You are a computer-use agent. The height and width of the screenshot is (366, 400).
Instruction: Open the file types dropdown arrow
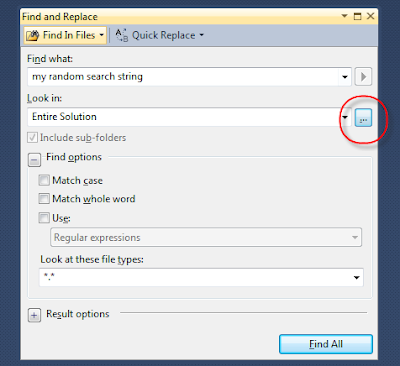click(x=357, y=278)
